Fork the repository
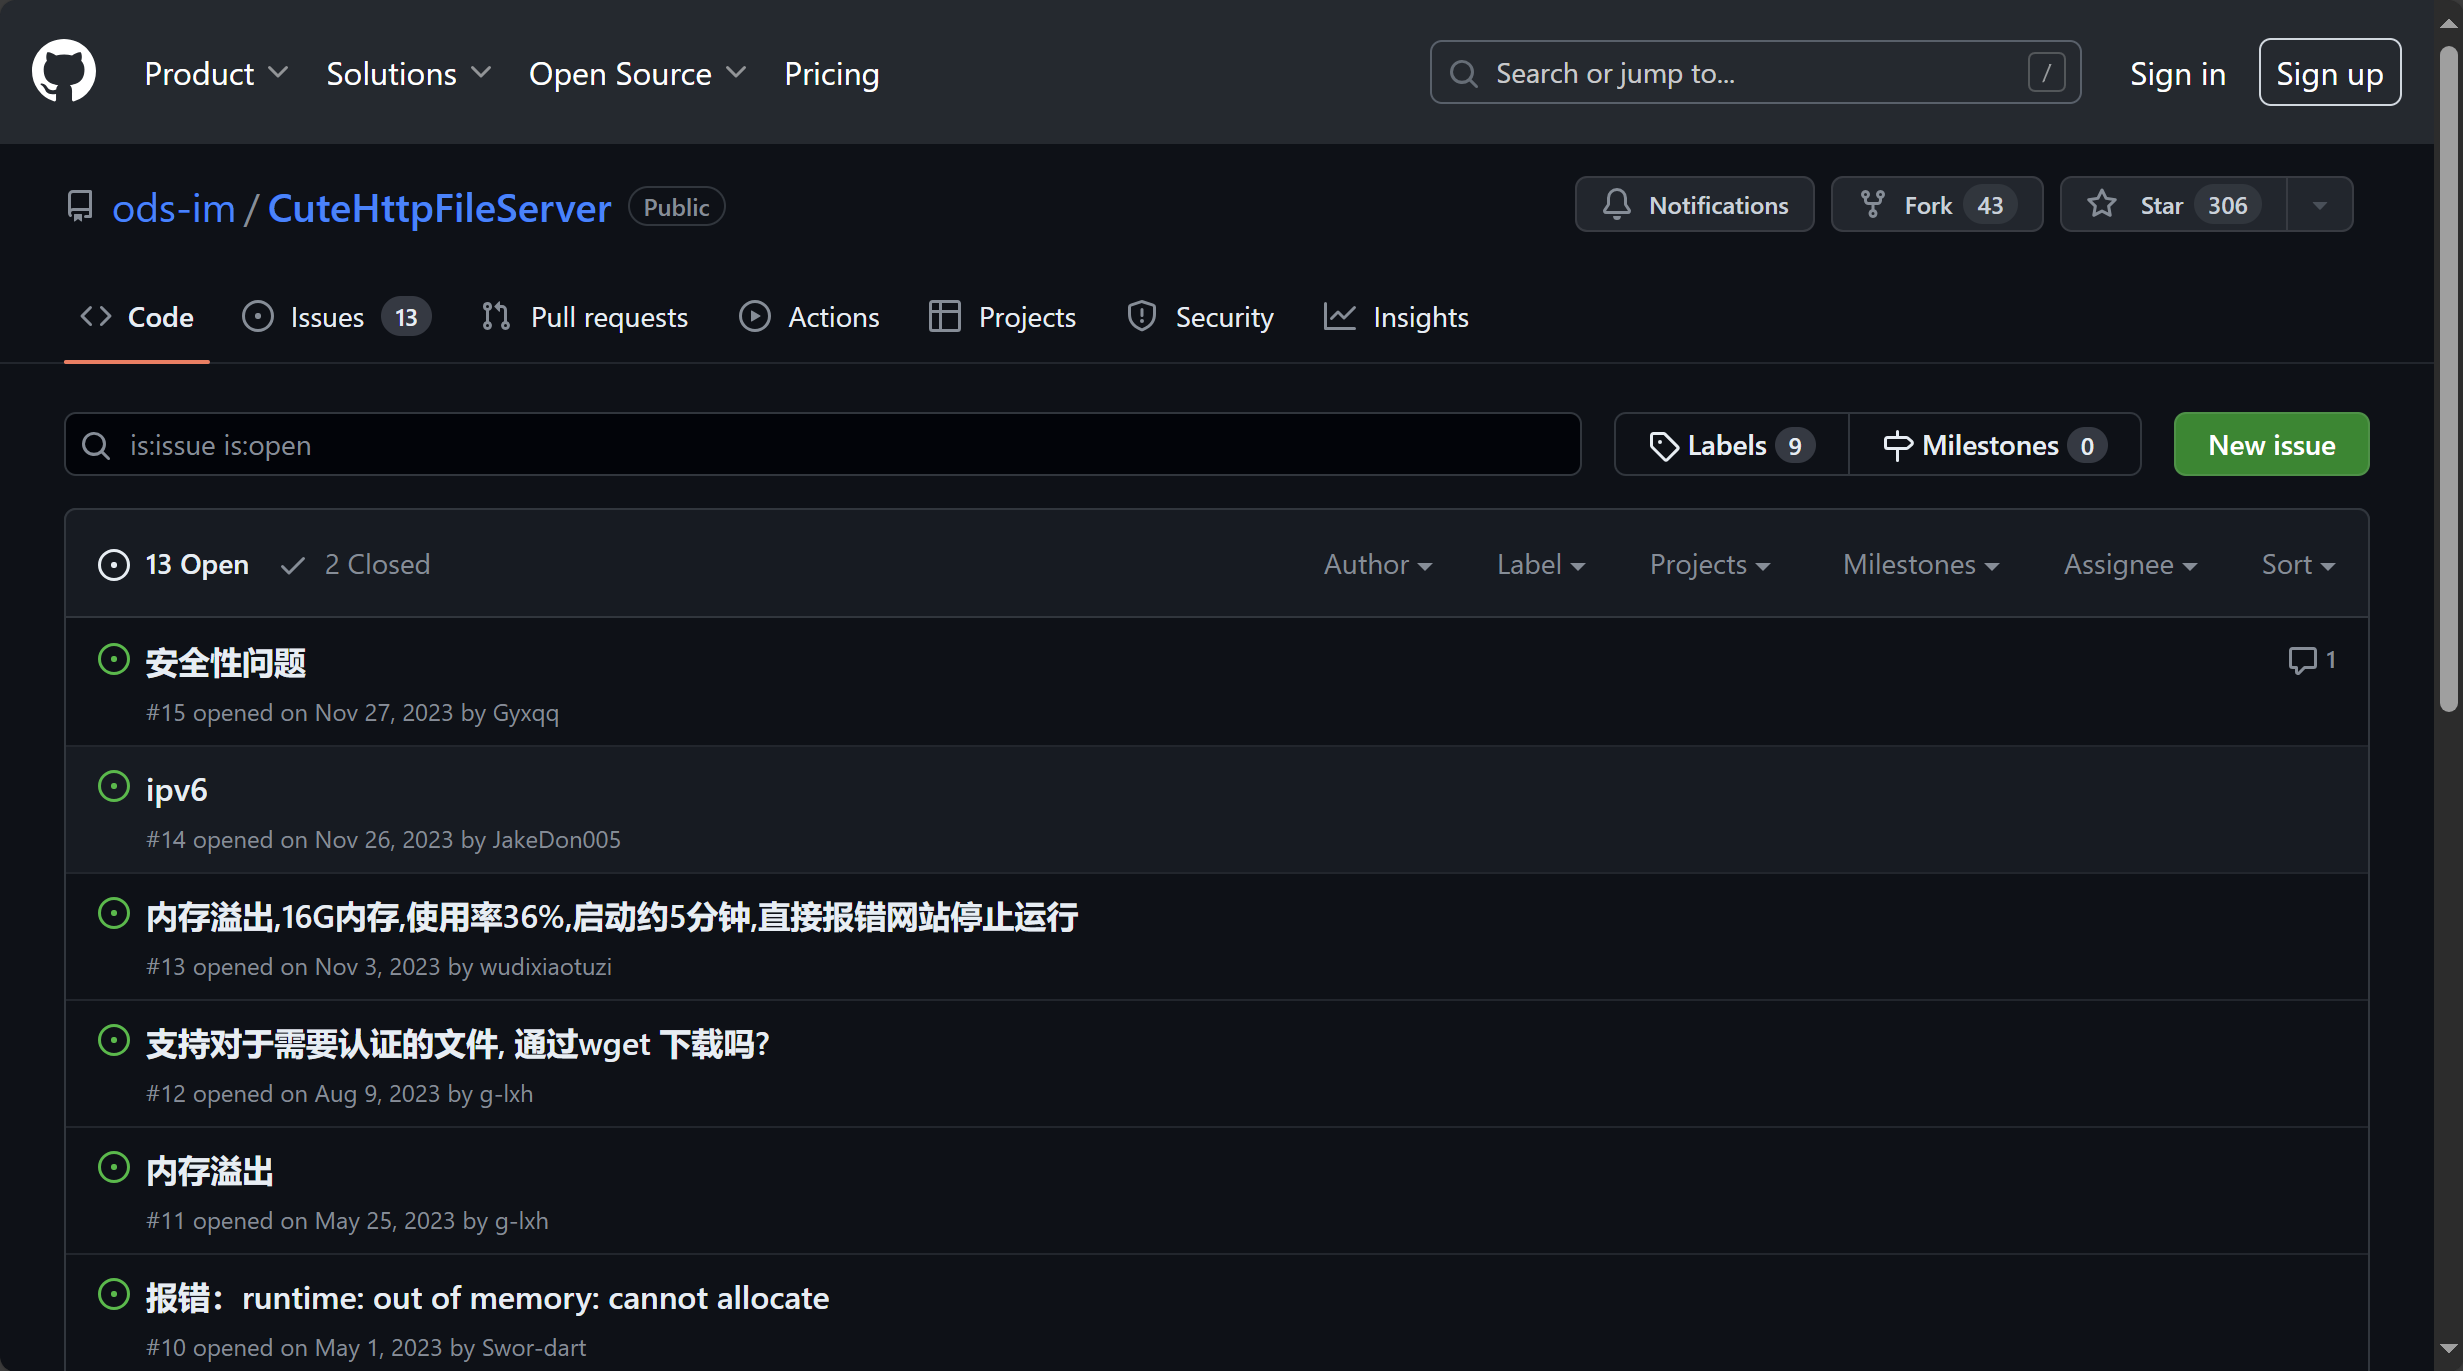Image resolution: width=2463 pixels, height=1371 pixels. (x=1936, y=205)
